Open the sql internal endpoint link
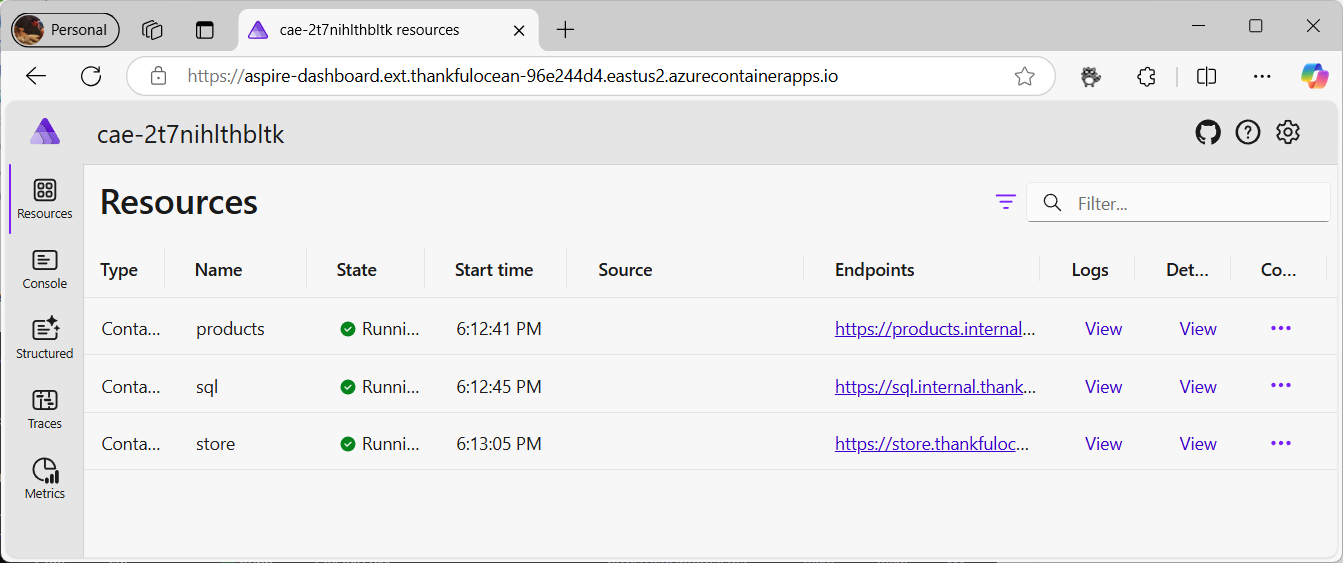Screen dimensions: 1343x563 pos(935,387)
